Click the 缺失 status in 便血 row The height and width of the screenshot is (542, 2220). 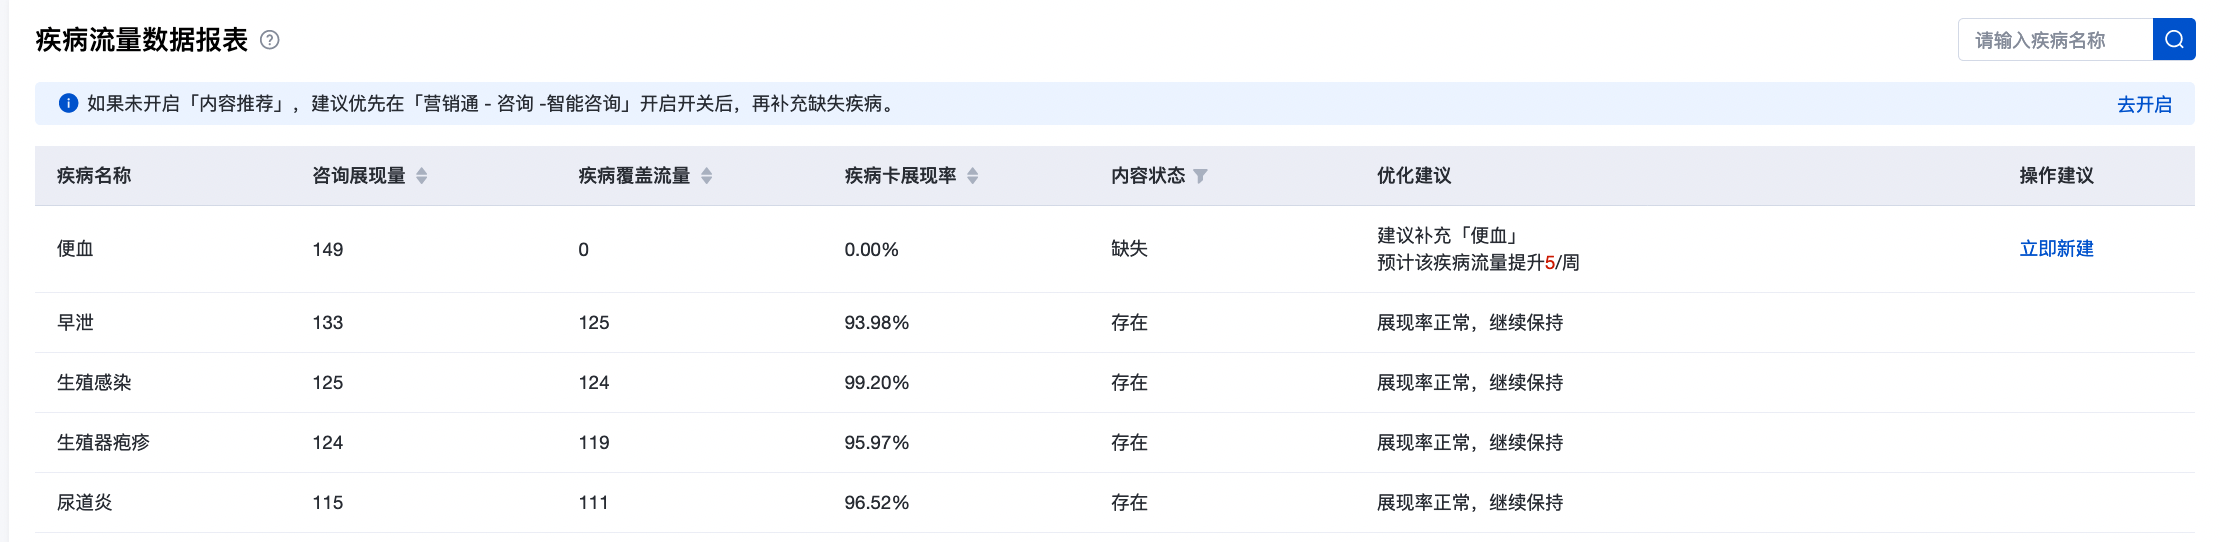(1129, 249)
